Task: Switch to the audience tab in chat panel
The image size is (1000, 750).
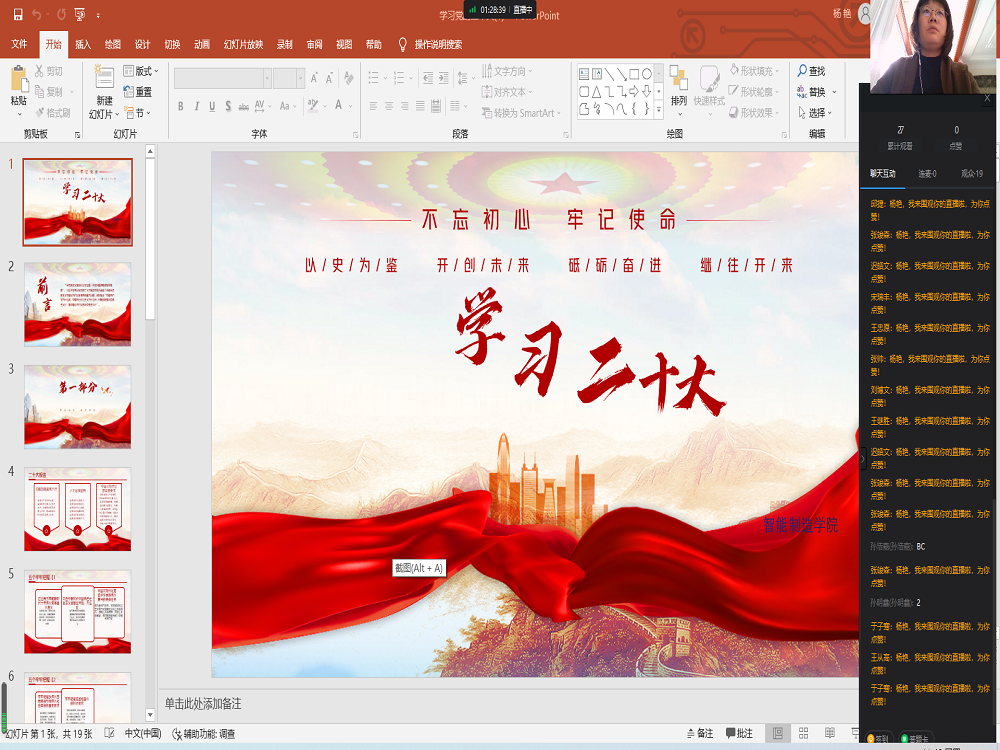Action: (971, 173)
